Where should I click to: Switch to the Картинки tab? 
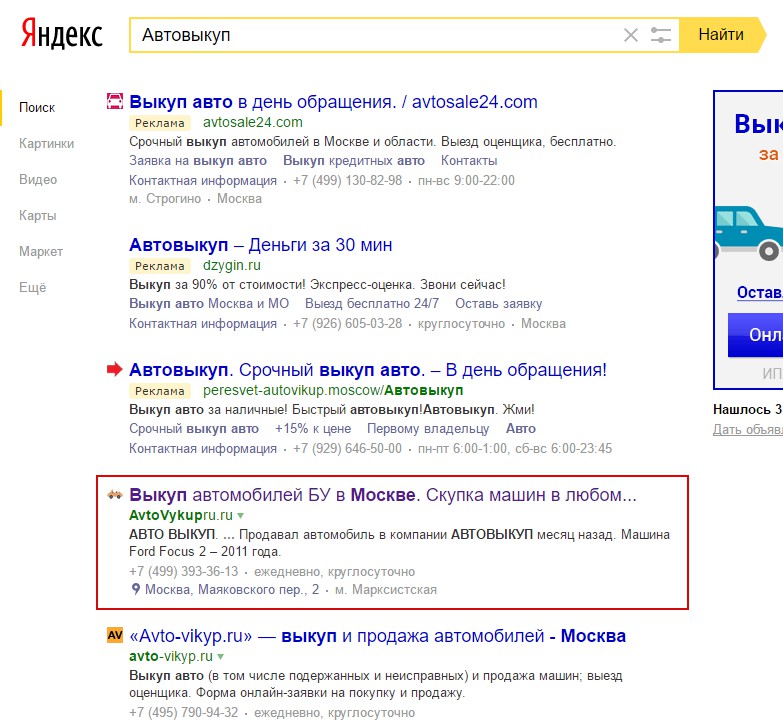click(46, 143)
